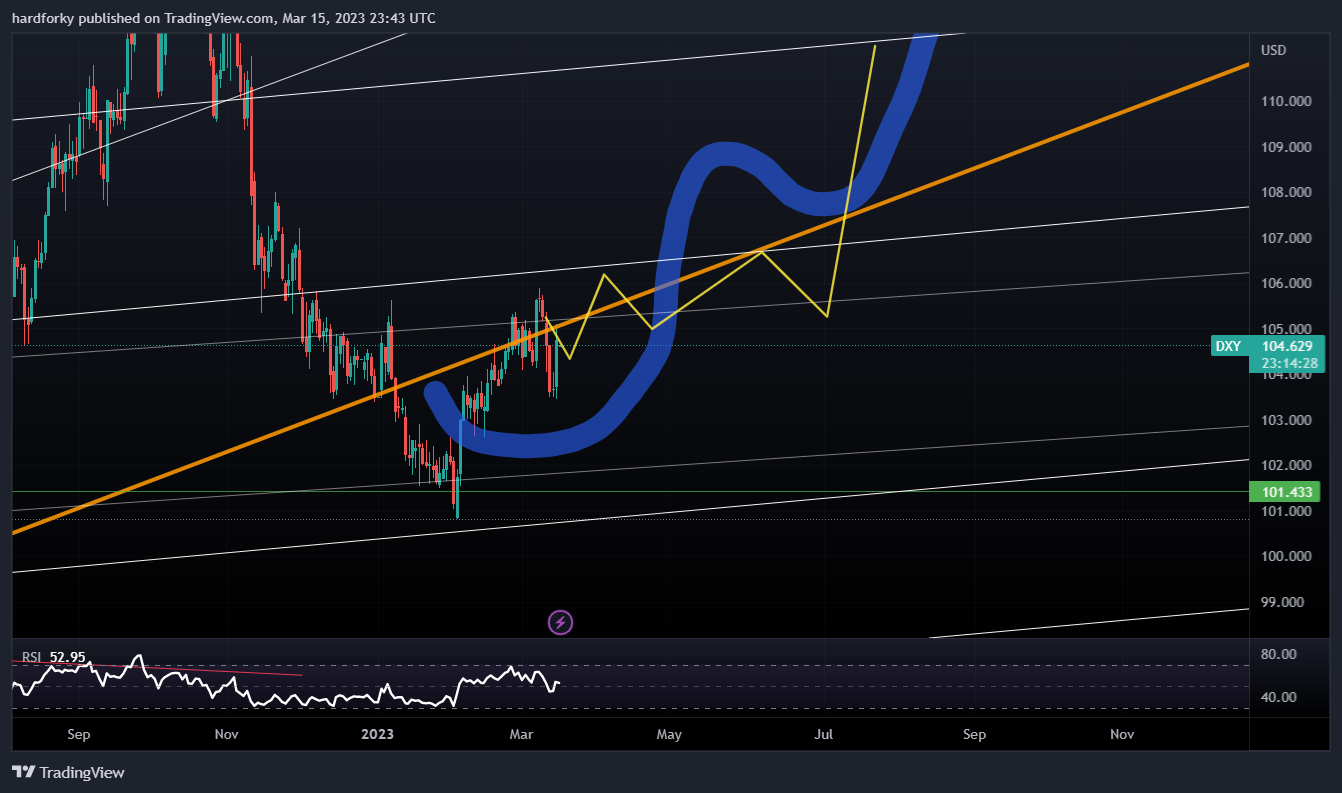Screen dimensions: 1342x793
Task: Click the 100.000 price axis label
Action: tap(1286, 556)
